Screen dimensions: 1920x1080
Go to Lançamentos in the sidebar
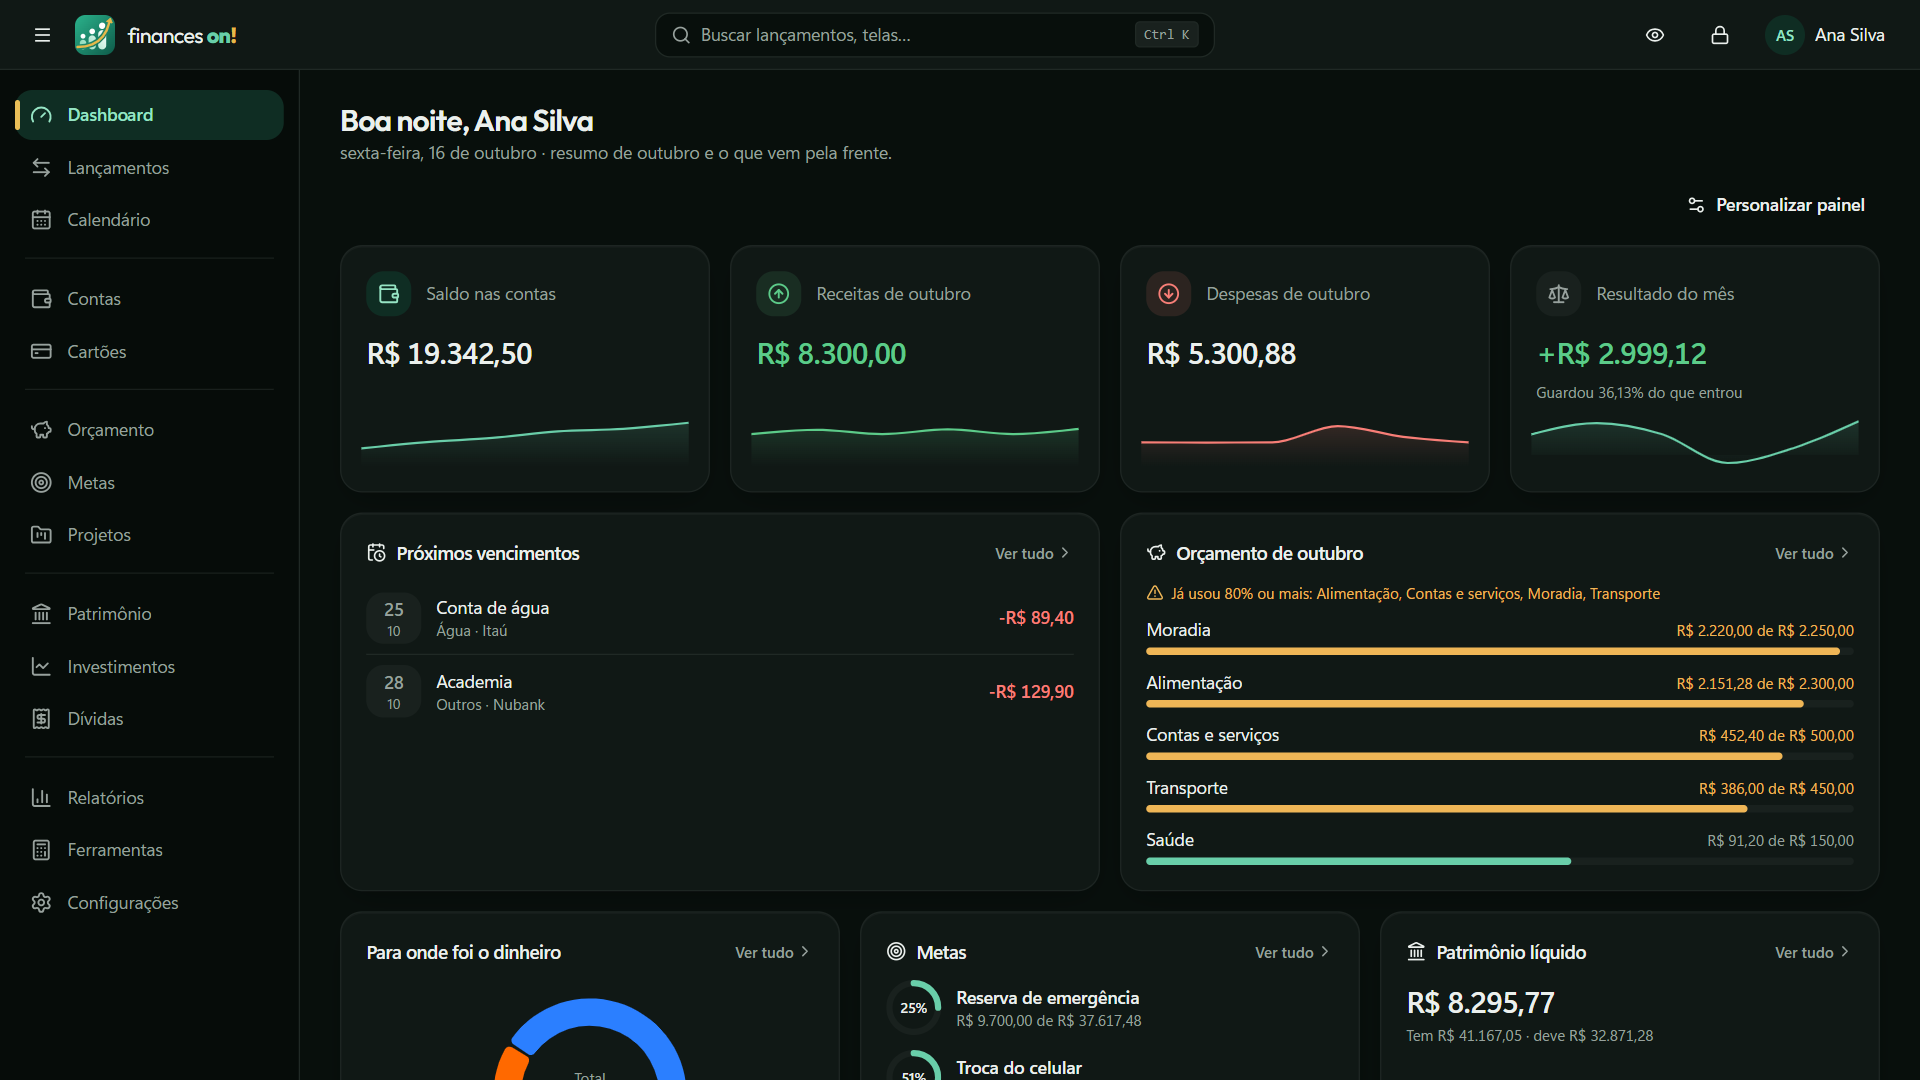click(x=149, y=168)
